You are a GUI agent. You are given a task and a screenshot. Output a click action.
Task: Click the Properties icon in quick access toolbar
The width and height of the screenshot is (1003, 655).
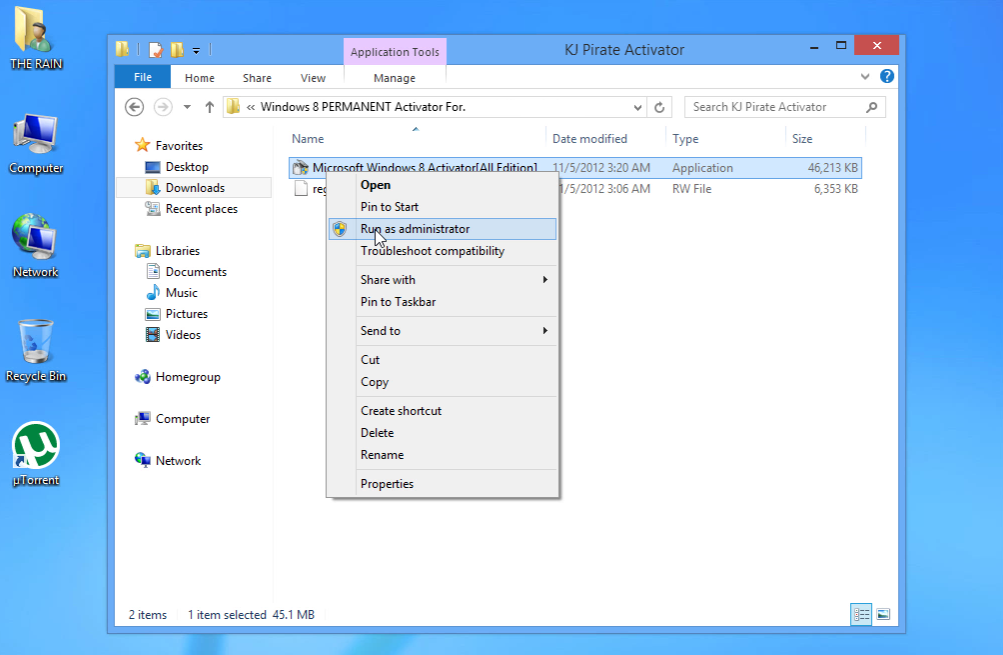(x=155, y=50)
